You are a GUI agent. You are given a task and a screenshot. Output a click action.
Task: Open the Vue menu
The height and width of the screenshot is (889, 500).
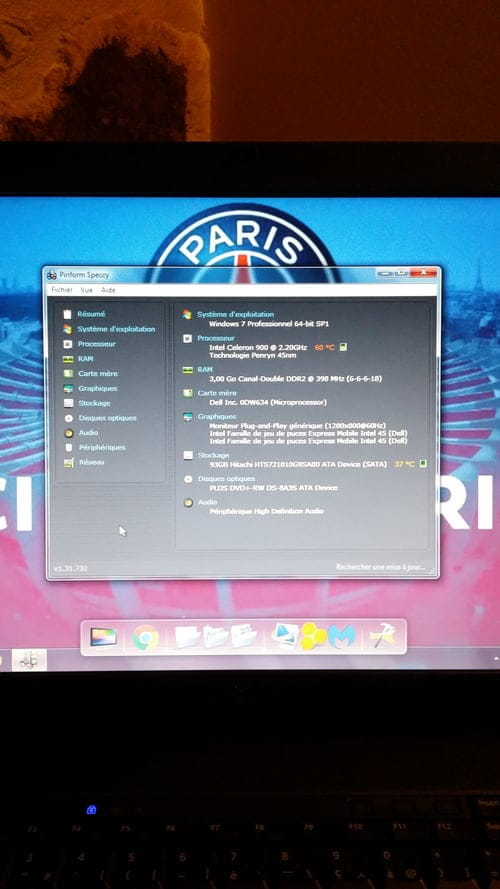86,290
